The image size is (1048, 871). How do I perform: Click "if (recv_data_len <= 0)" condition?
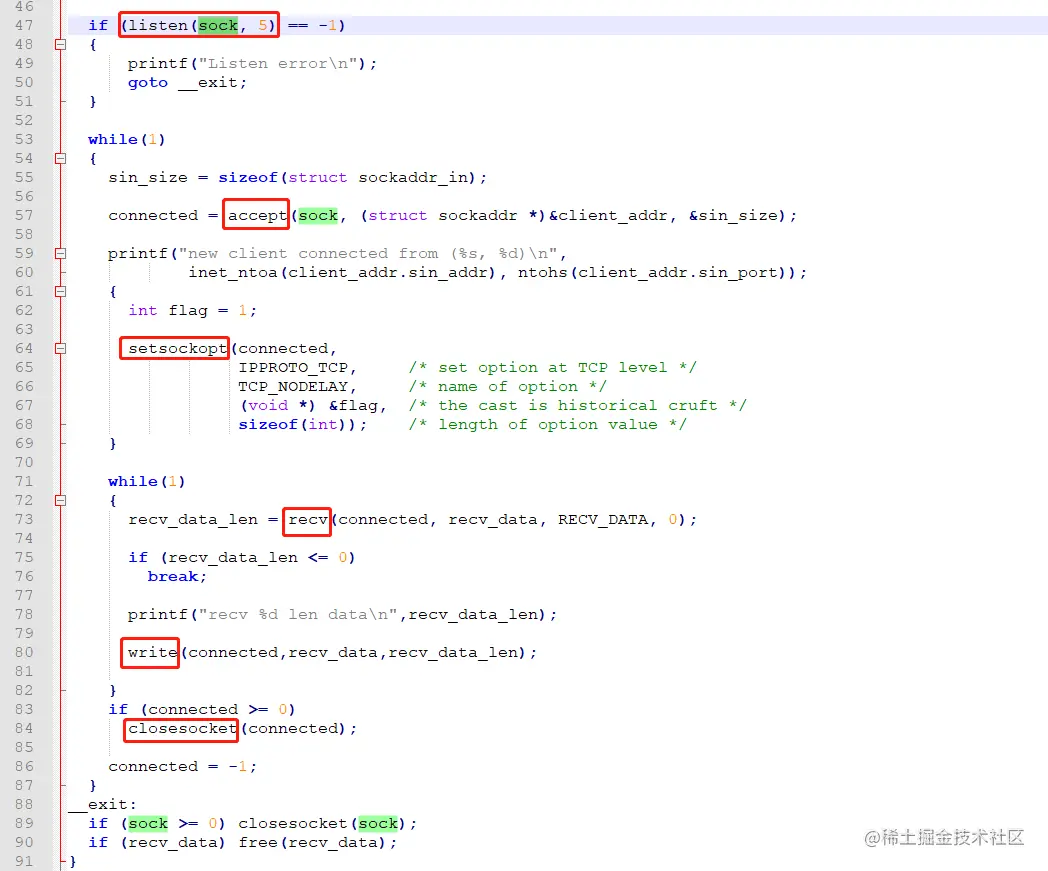241,557
